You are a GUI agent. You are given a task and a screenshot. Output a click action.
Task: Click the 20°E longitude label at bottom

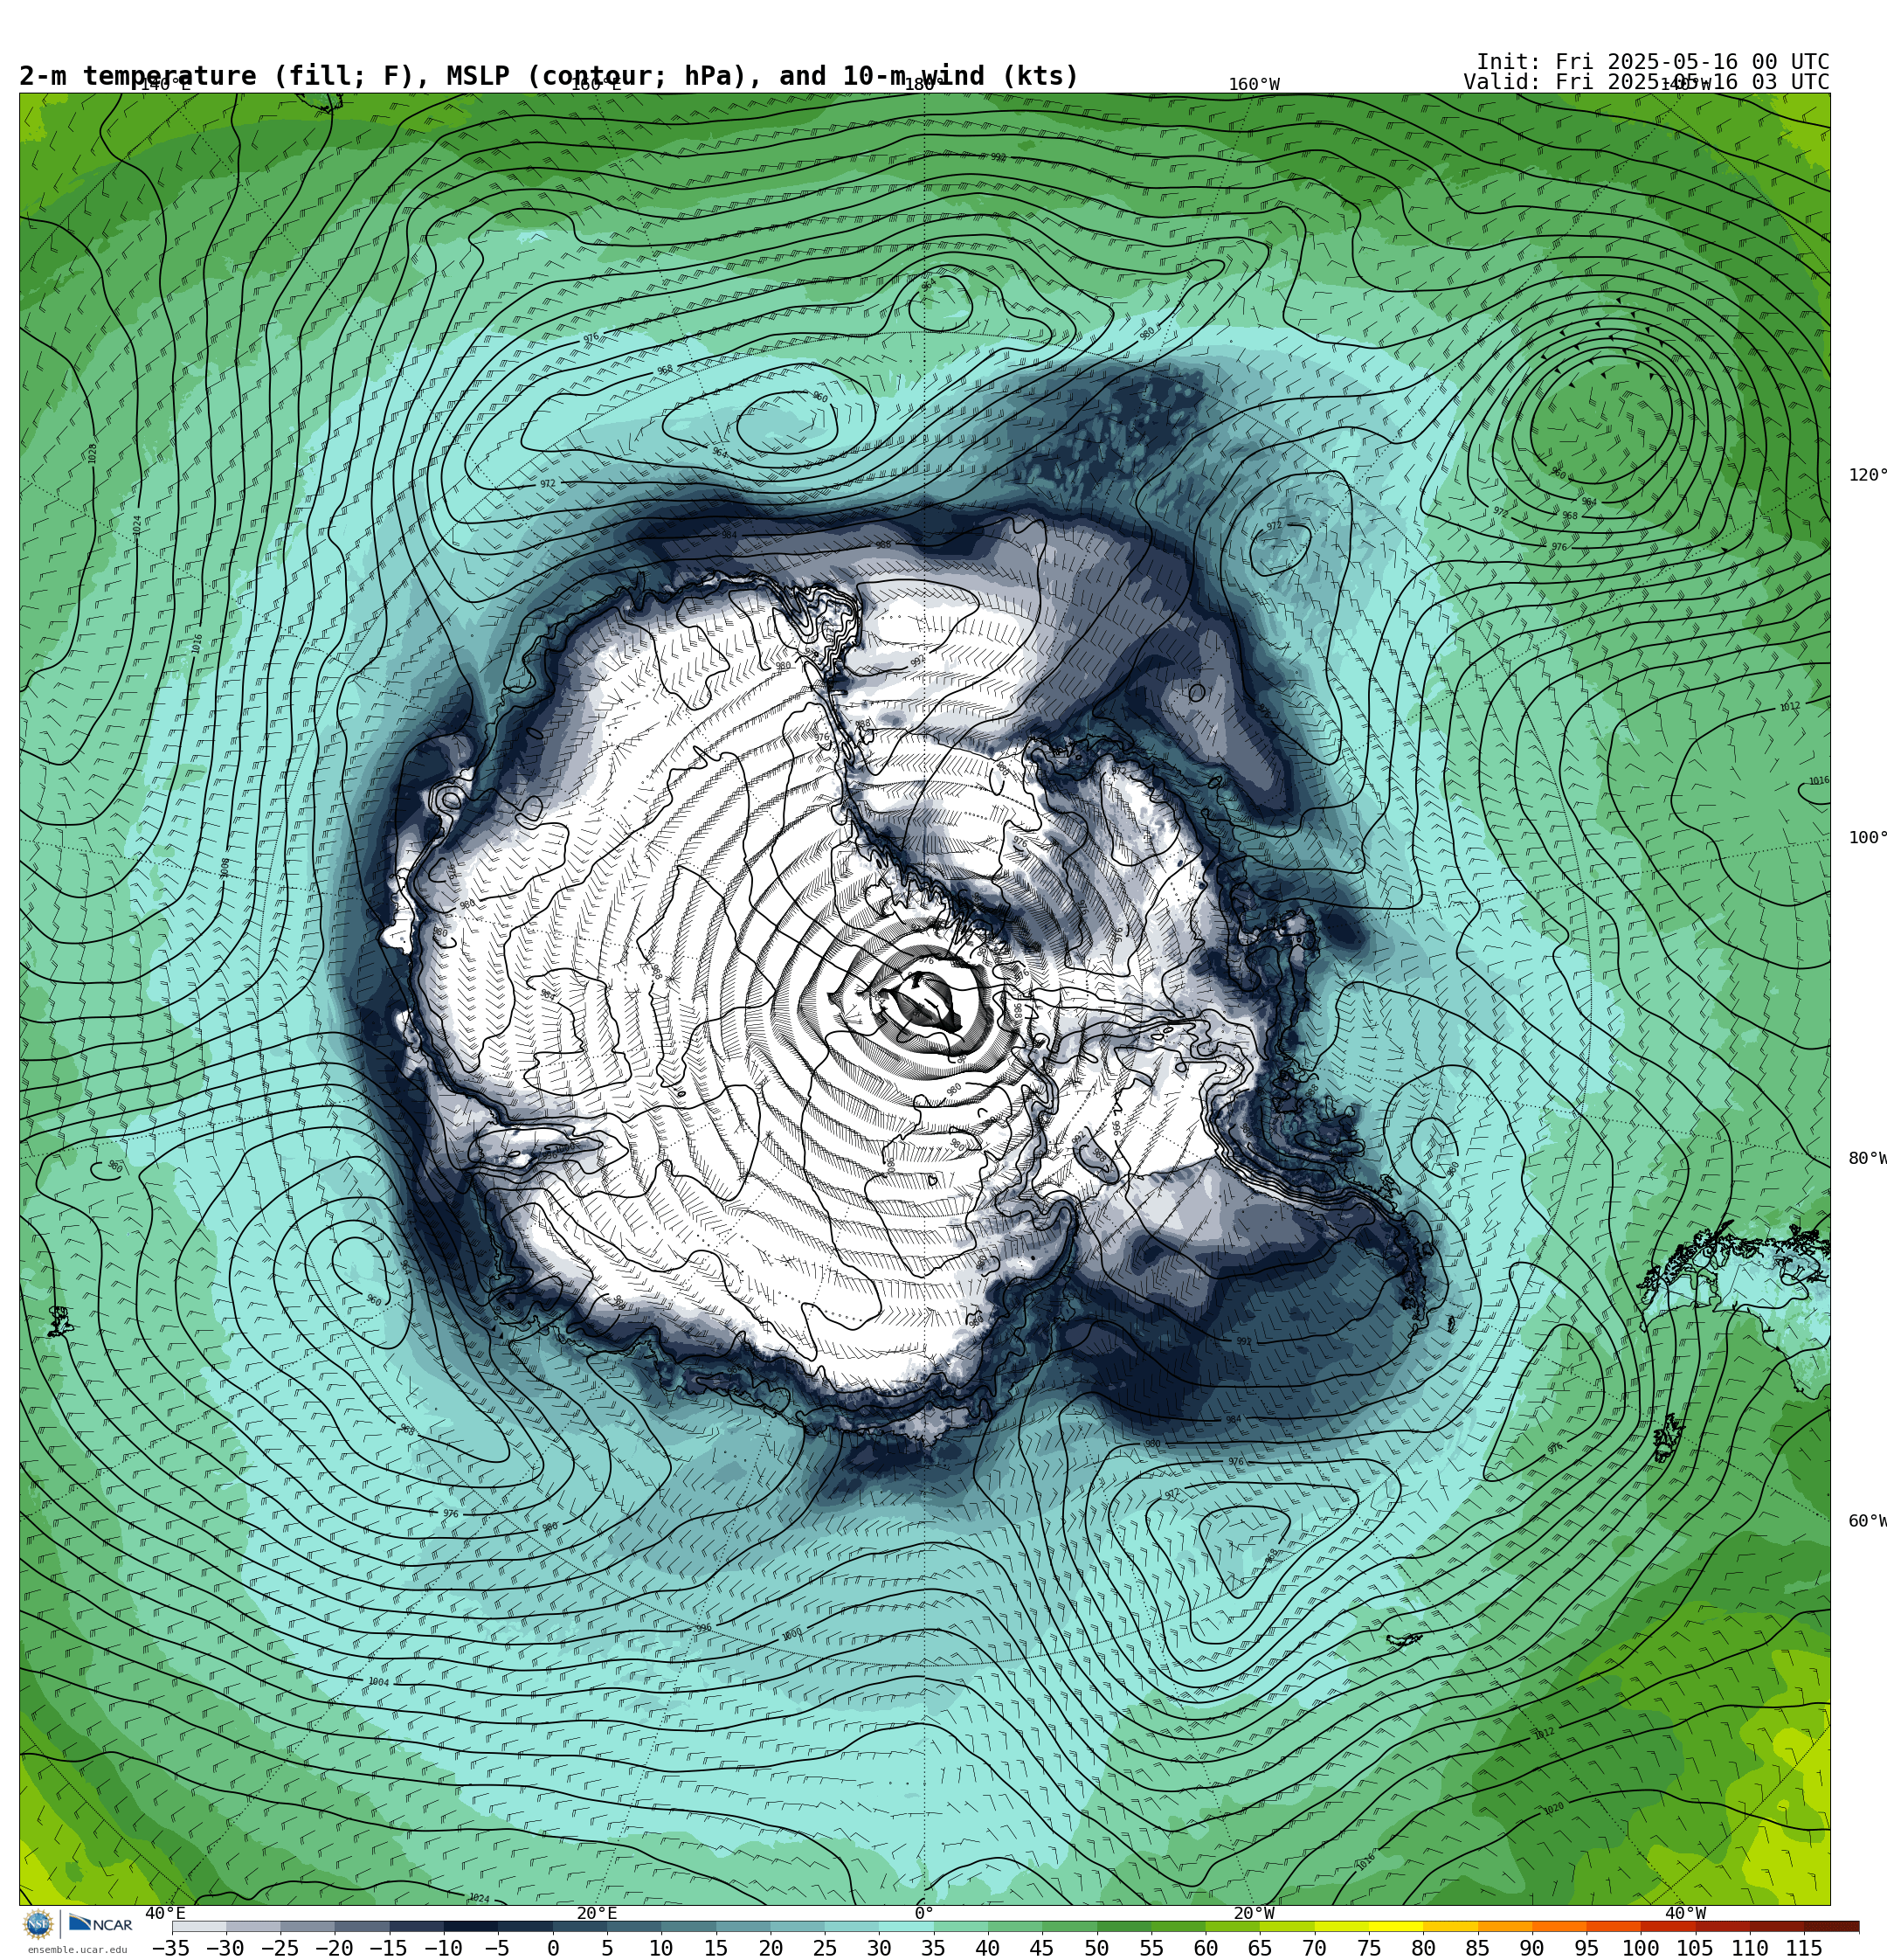pos(597,1913)
